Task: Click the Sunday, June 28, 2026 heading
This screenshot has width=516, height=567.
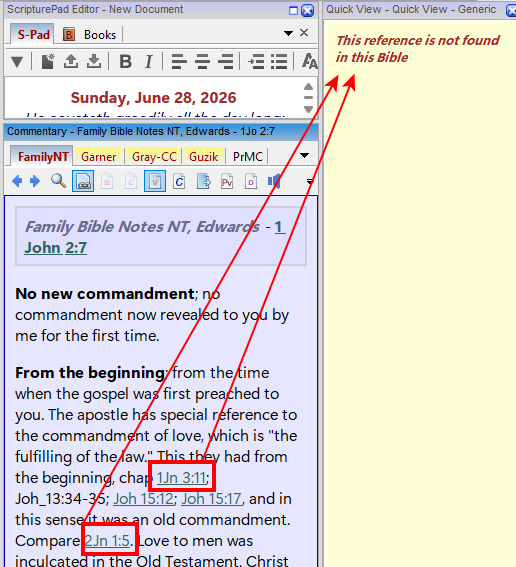Action: click(153, 98)
